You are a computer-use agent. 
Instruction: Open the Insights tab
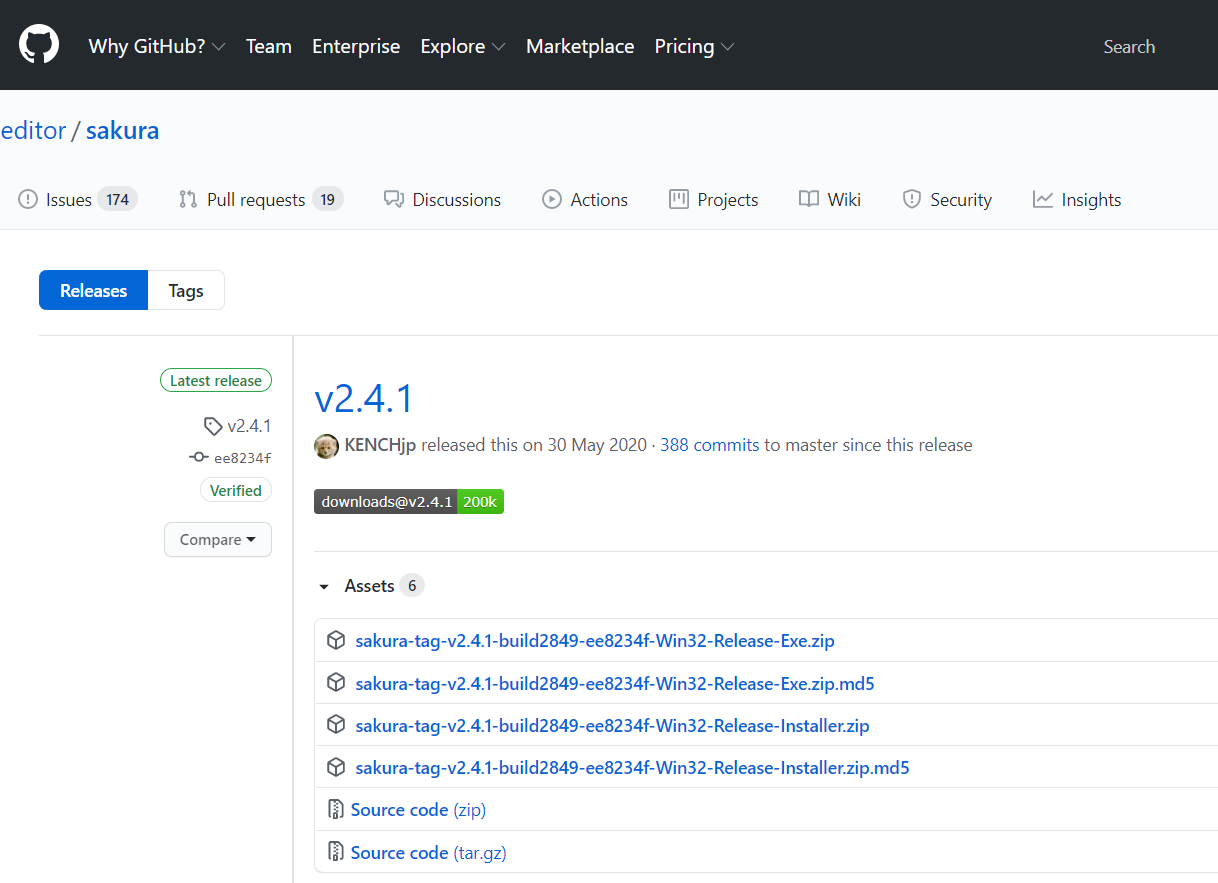point(1077,199)
